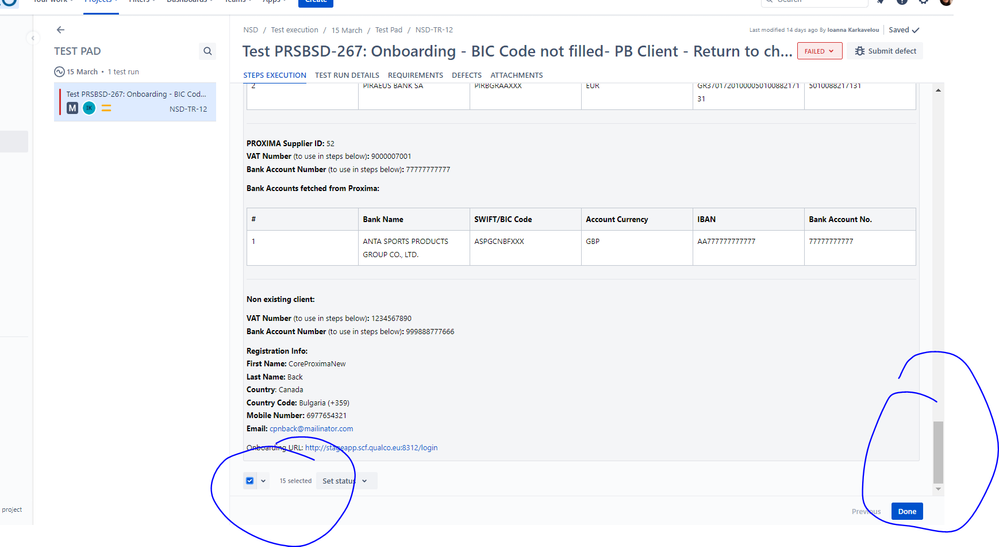Click the AA777777777777 IBAN cell
This screenshot has width=999, height=547.
[748, 248]
